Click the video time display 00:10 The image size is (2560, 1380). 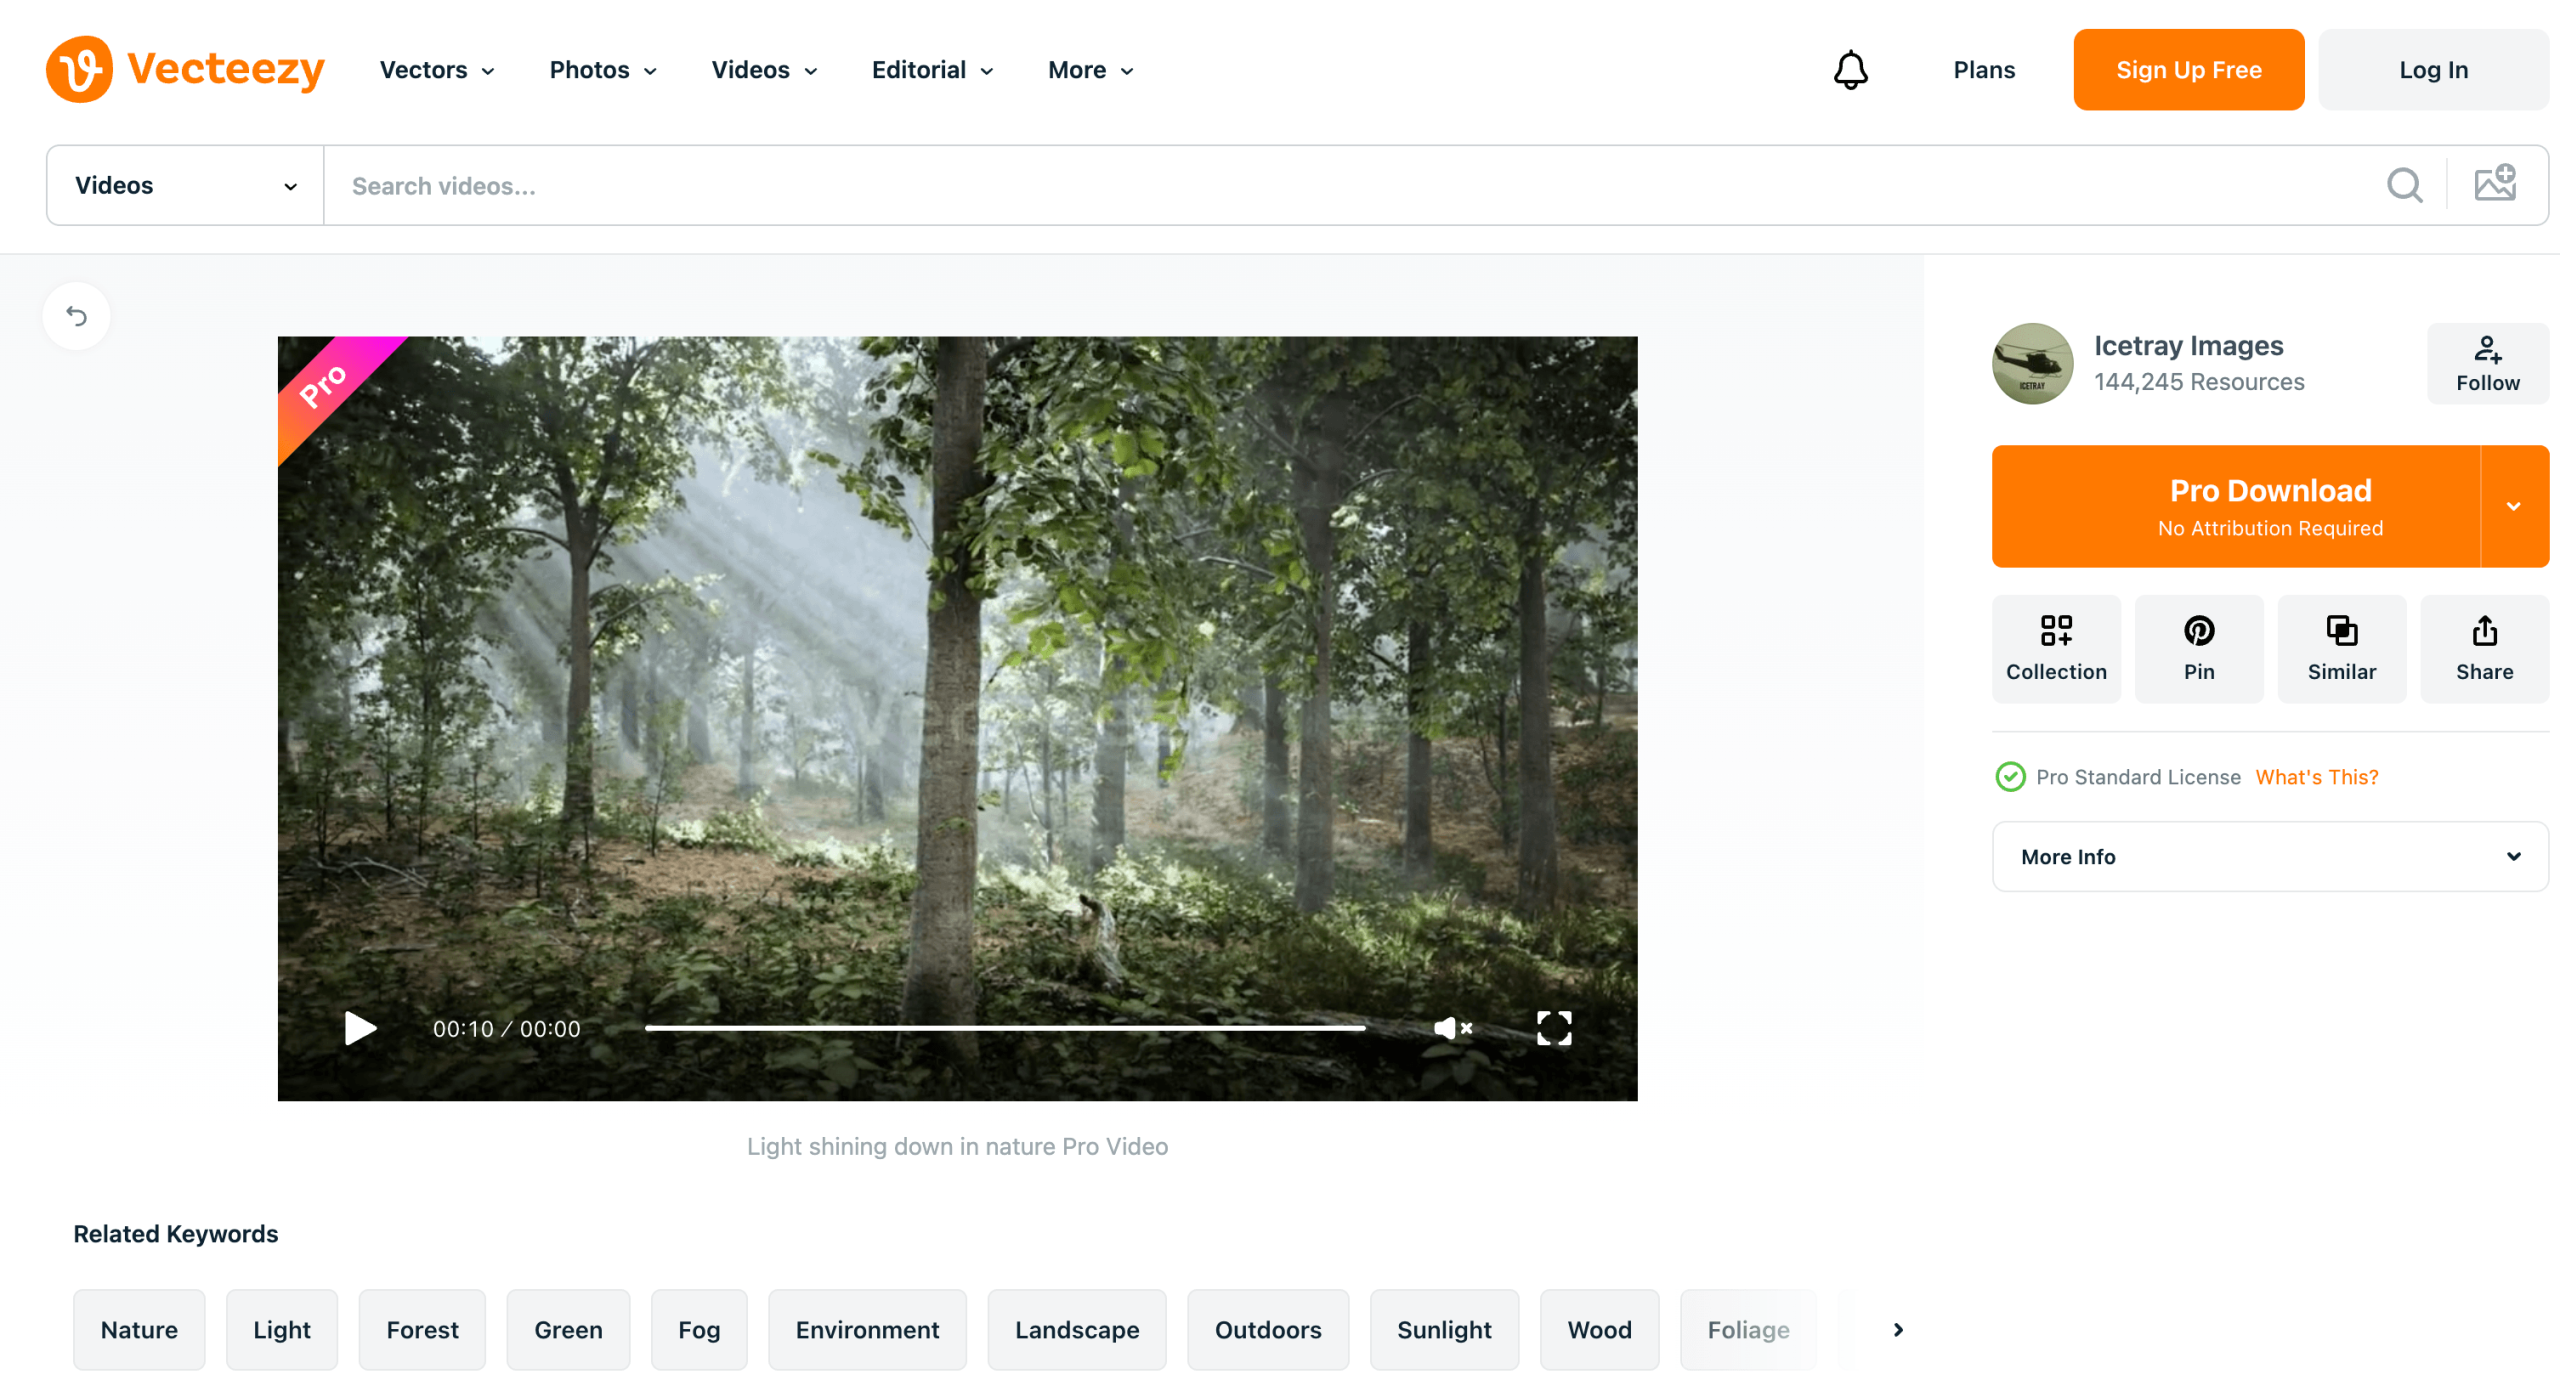click(463, 1029)
